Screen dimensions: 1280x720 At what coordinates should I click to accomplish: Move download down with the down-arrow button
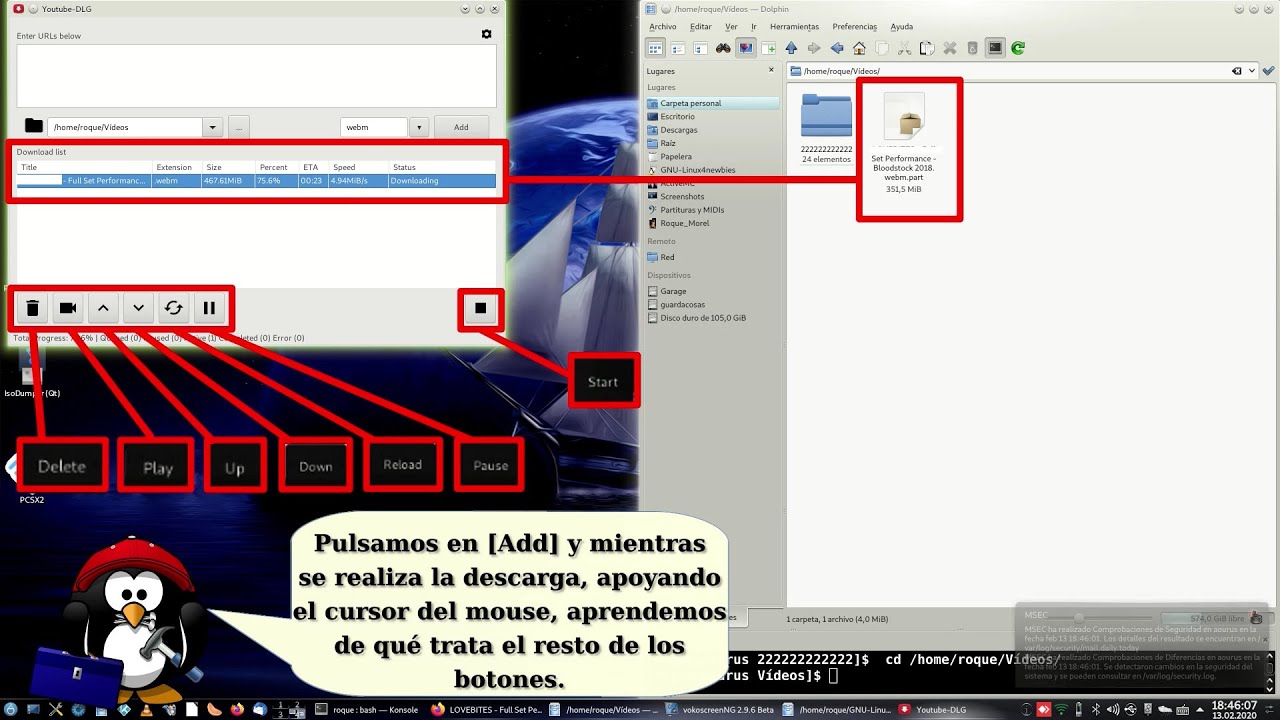coord(138,308)
